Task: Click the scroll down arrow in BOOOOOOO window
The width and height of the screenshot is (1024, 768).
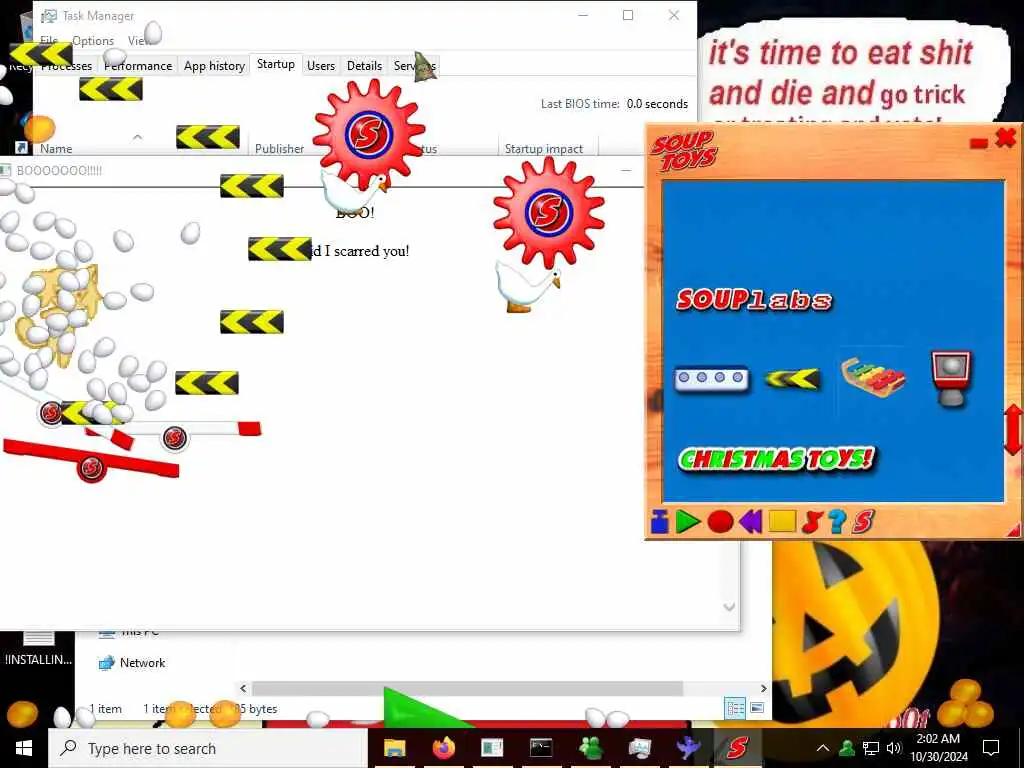Action: [x=729, y=607]
